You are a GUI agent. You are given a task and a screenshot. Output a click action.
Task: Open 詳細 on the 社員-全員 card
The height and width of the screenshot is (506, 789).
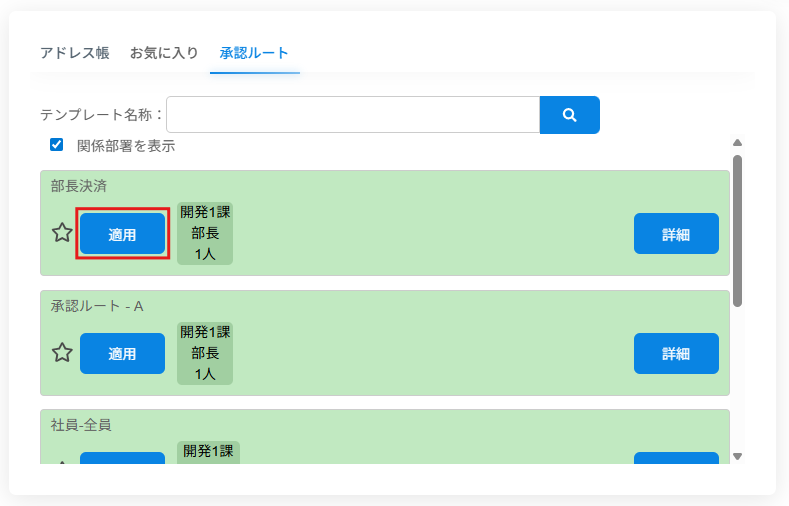pos(676,459)
